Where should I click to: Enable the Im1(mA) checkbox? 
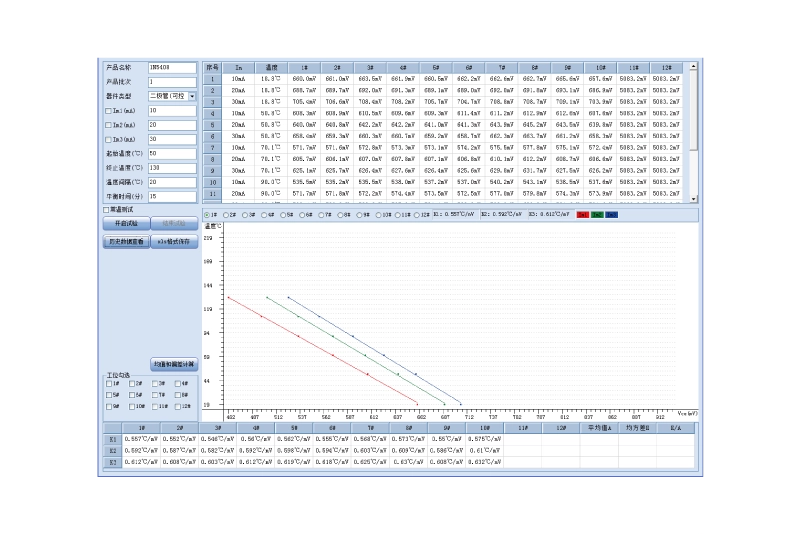[x=109, y=111]
